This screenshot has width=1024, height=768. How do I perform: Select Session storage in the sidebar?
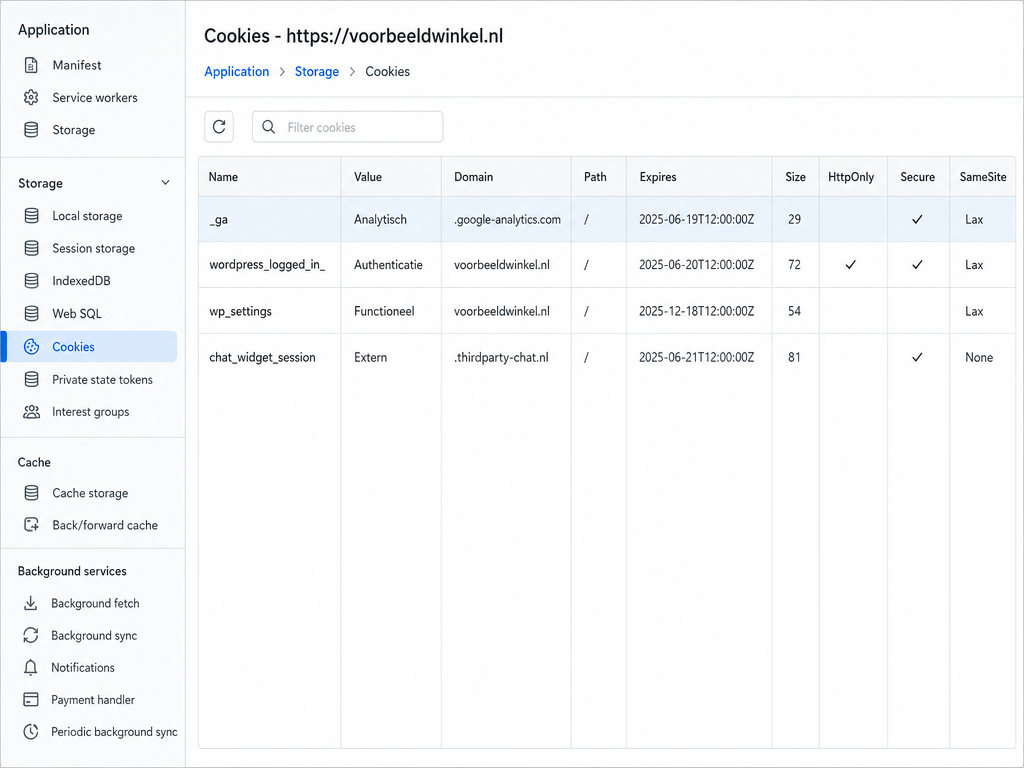pyautogui.click(x=93, y=248)
